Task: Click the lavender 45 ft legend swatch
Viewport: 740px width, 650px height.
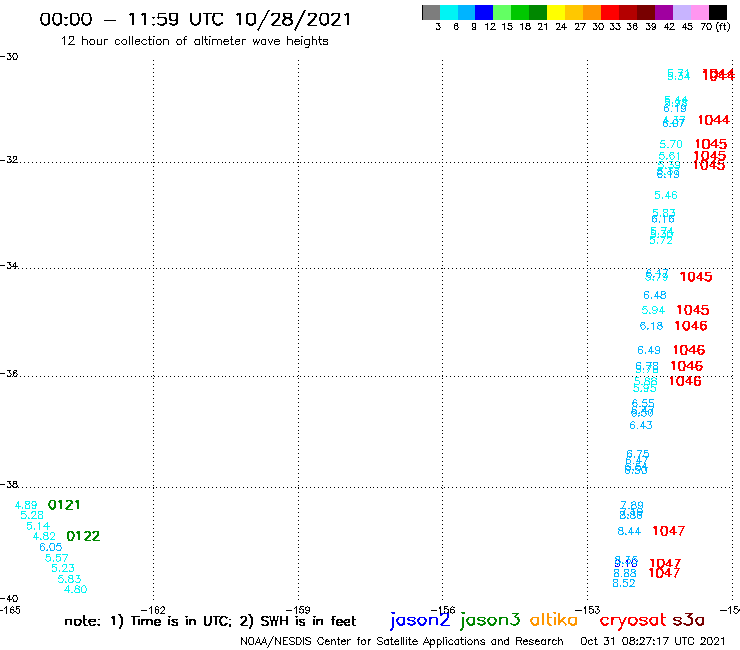Action: point(681,12)
